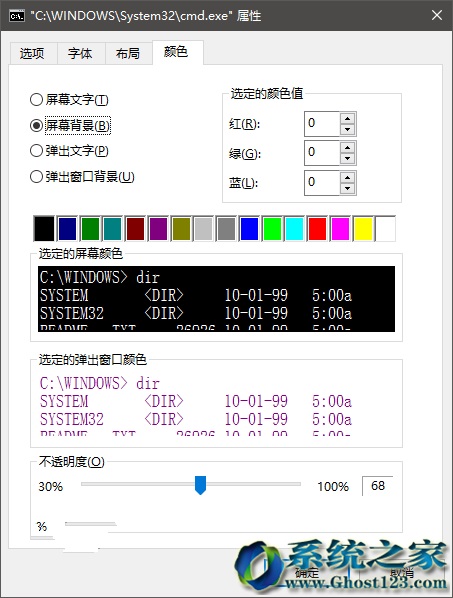Pick the dark blue color swatch

tap(67, 228)
